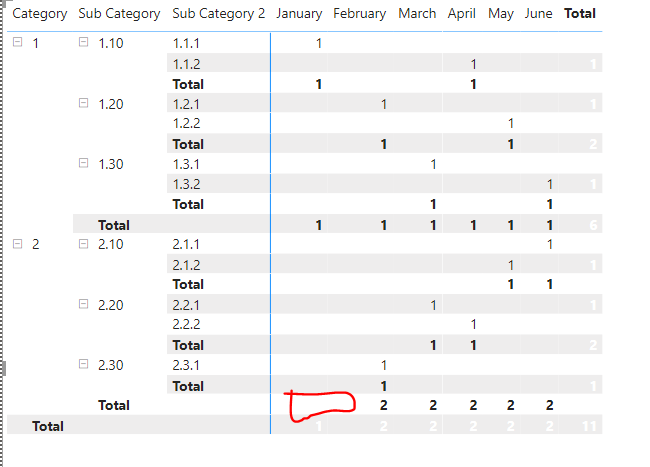
Task: Click June value in row 1.3.2
Action: click(549, 184)
